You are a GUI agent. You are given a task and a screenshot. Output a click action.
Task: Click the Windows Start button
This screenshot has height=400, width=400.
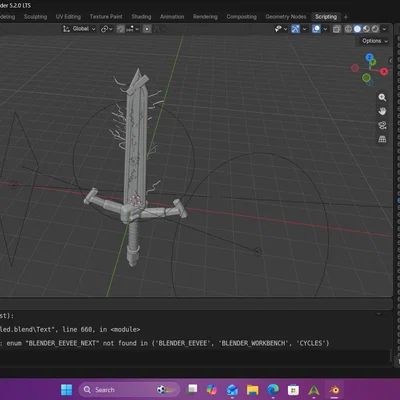pyautogui.click(x=66, y=390)
